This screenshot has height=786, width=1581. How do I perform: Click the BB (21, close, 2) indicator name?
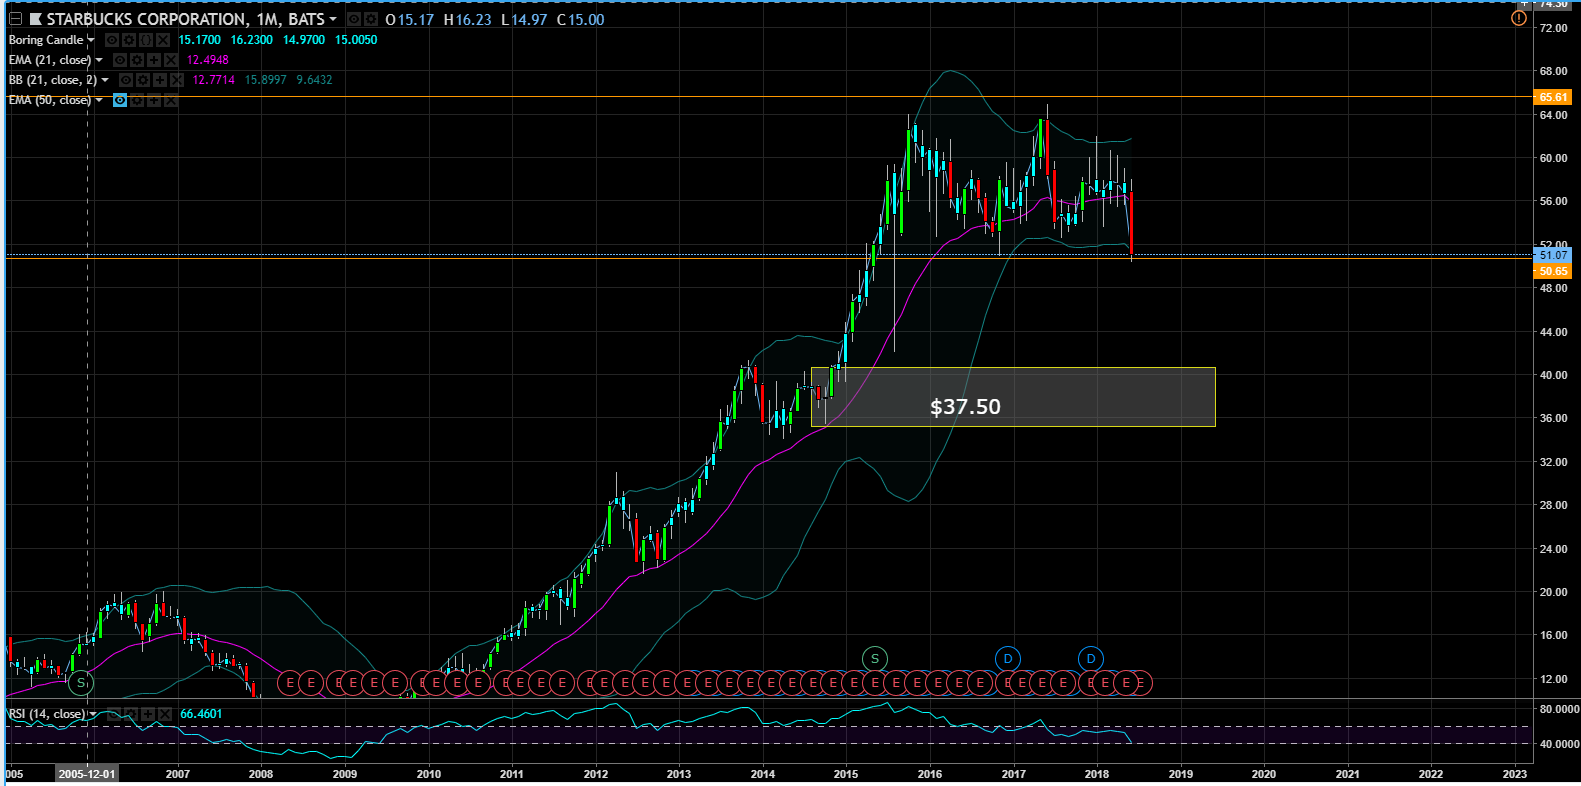[x=53, y=80]
